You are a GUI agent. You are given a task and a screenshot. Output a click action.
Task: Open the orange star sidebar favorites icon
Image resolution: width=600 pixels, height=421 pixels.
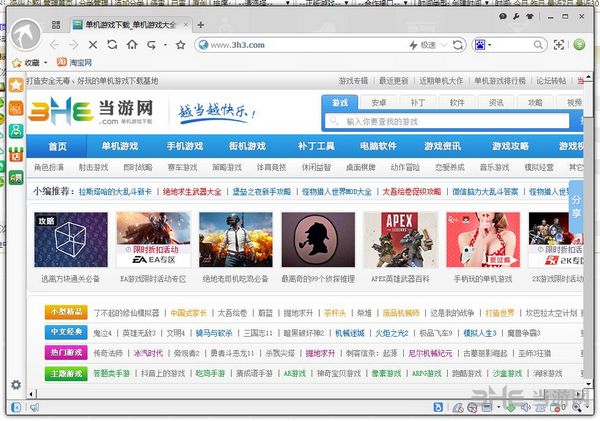pos(16,85)
